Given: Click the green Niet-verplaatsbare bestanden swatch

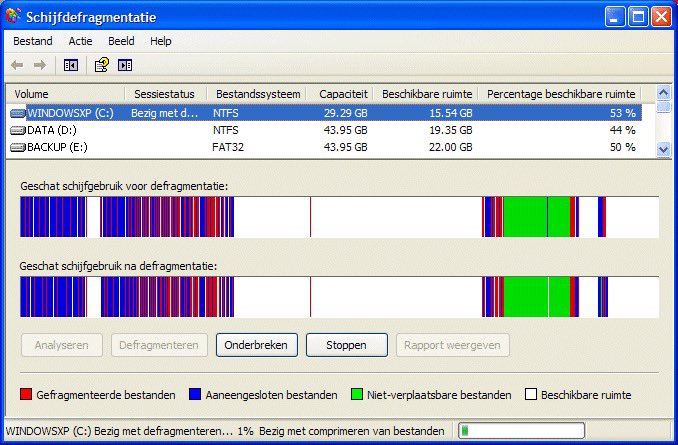Looking at the screenshot, I should click(357, 394).
